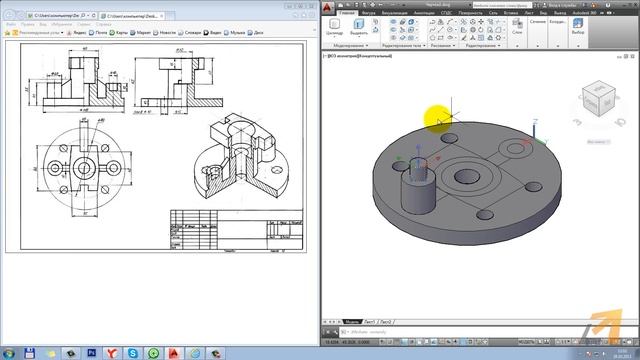Image resolution: width=640 pixels, height=360 pixels.
Task: Open the AutoCAD icon on the taskbar
Action: click(x=173, y=353)
